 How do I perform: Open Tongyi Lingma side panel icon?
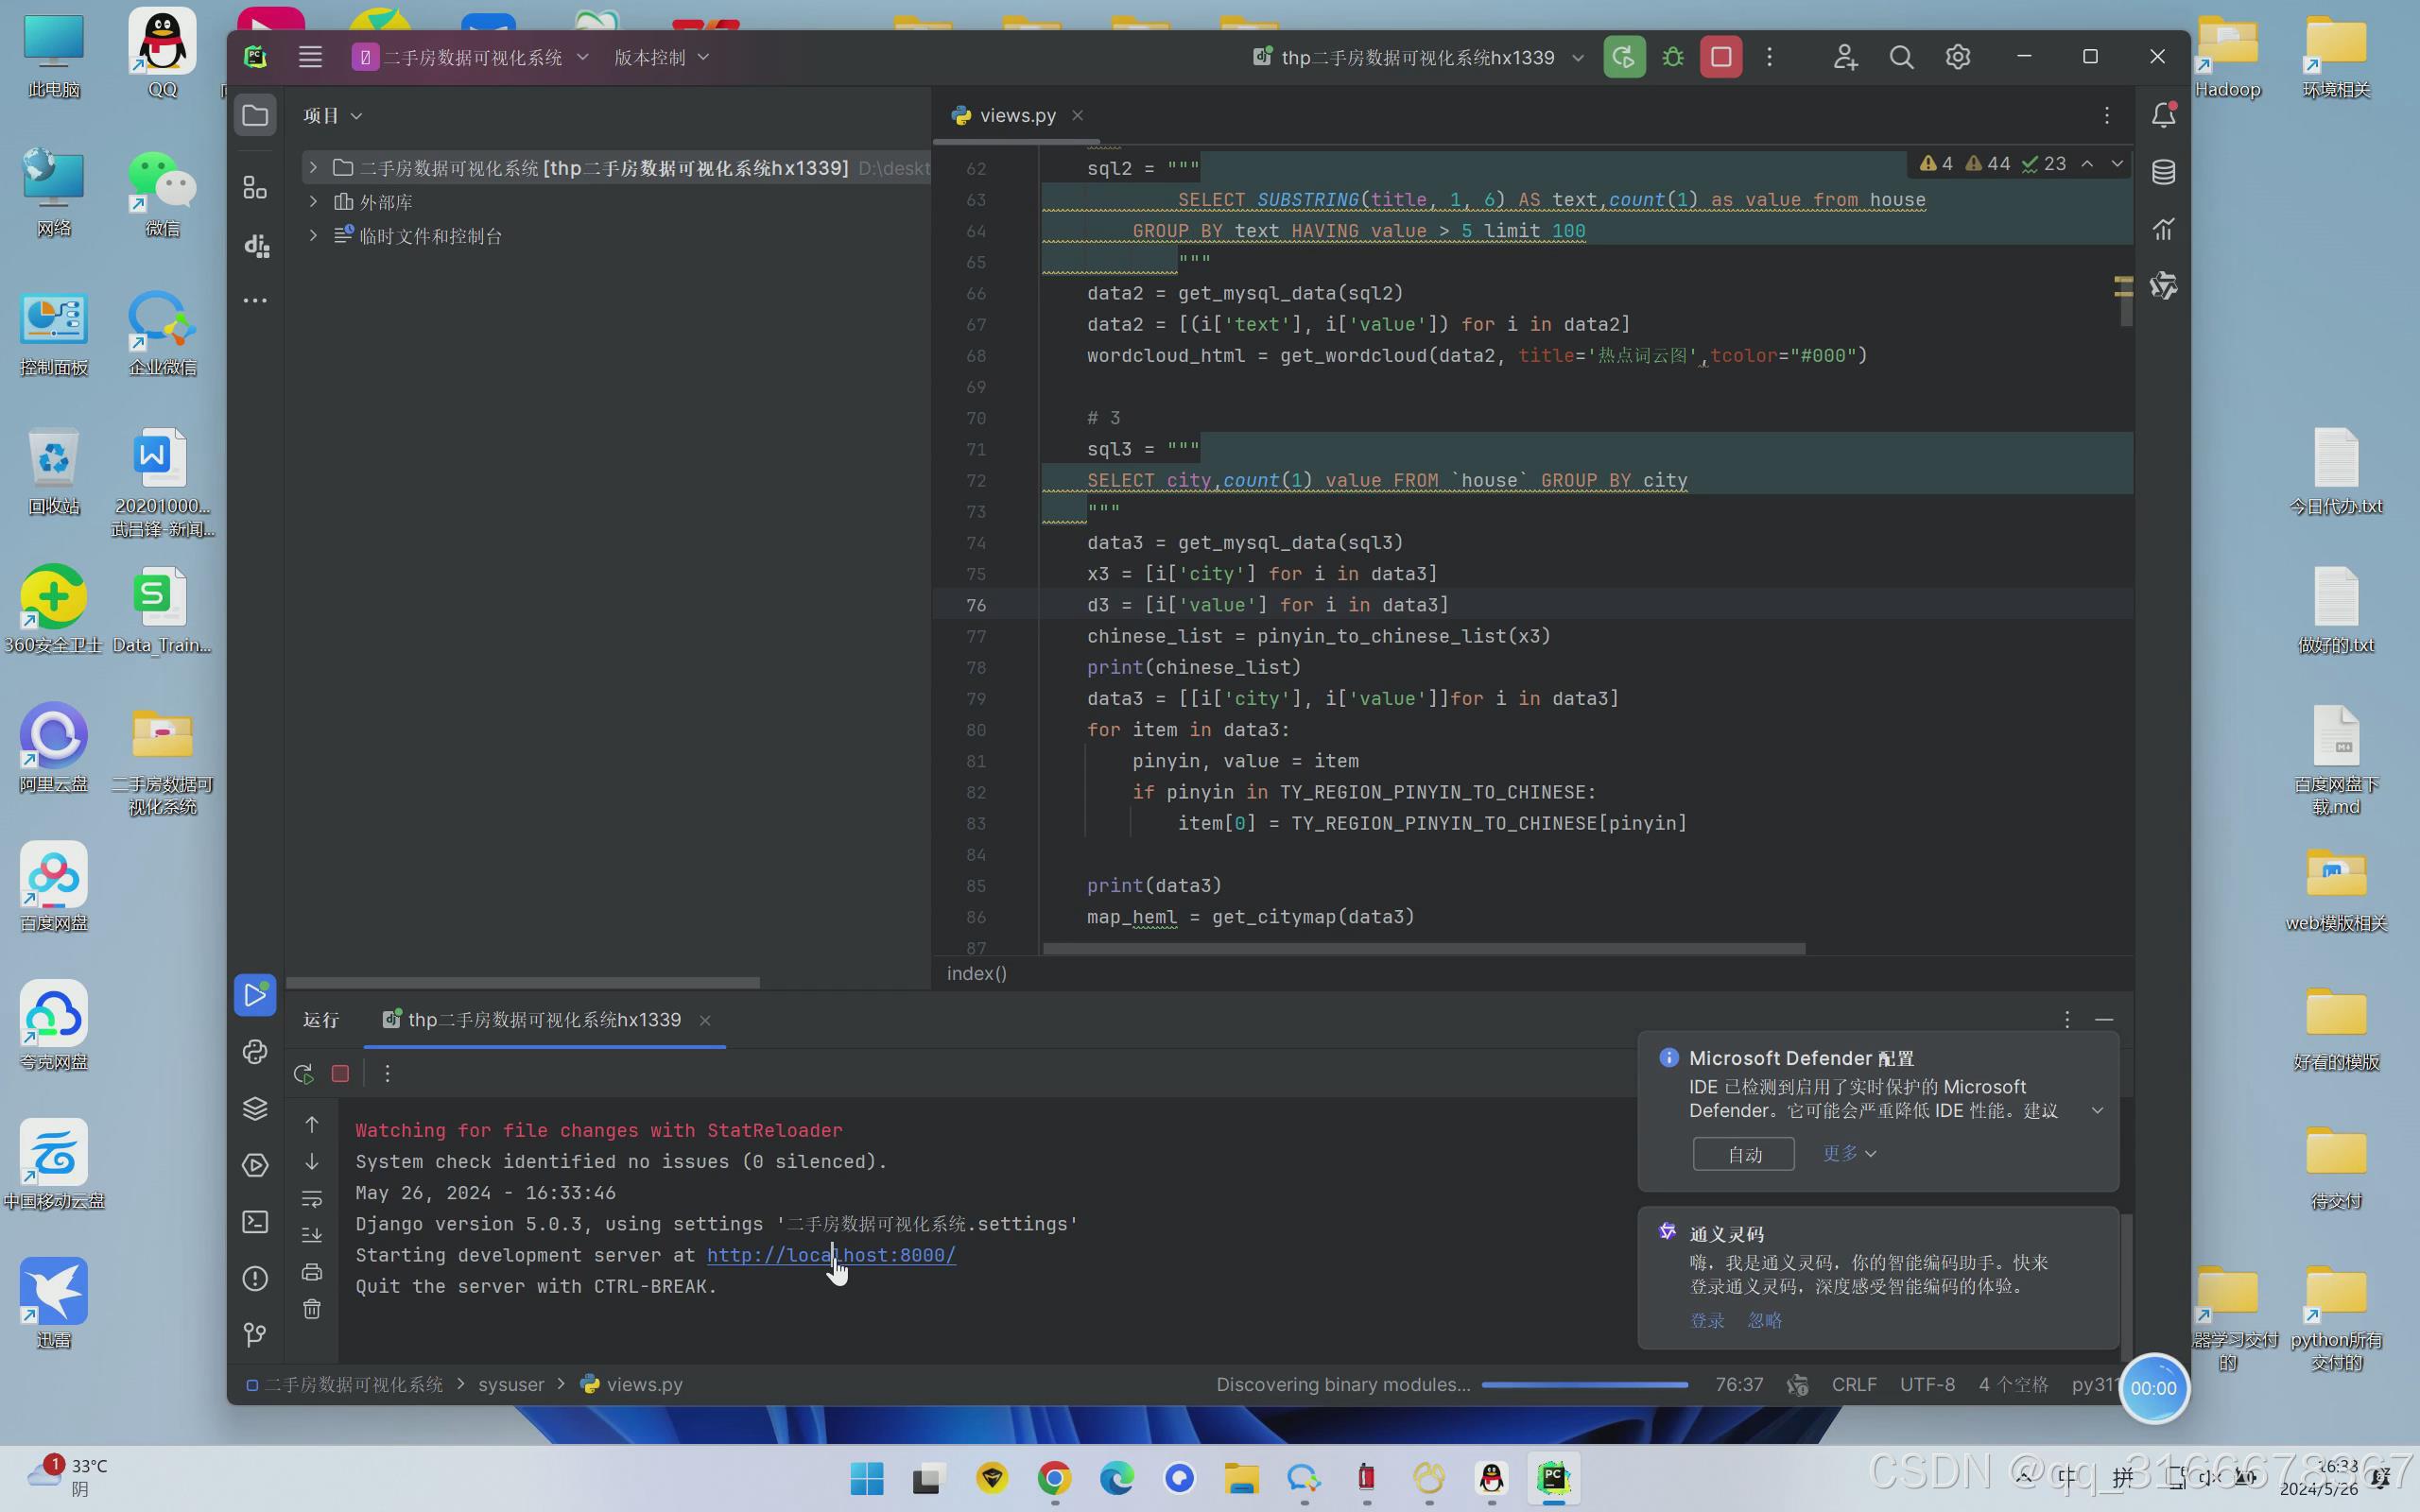[x=2163, y=286]
